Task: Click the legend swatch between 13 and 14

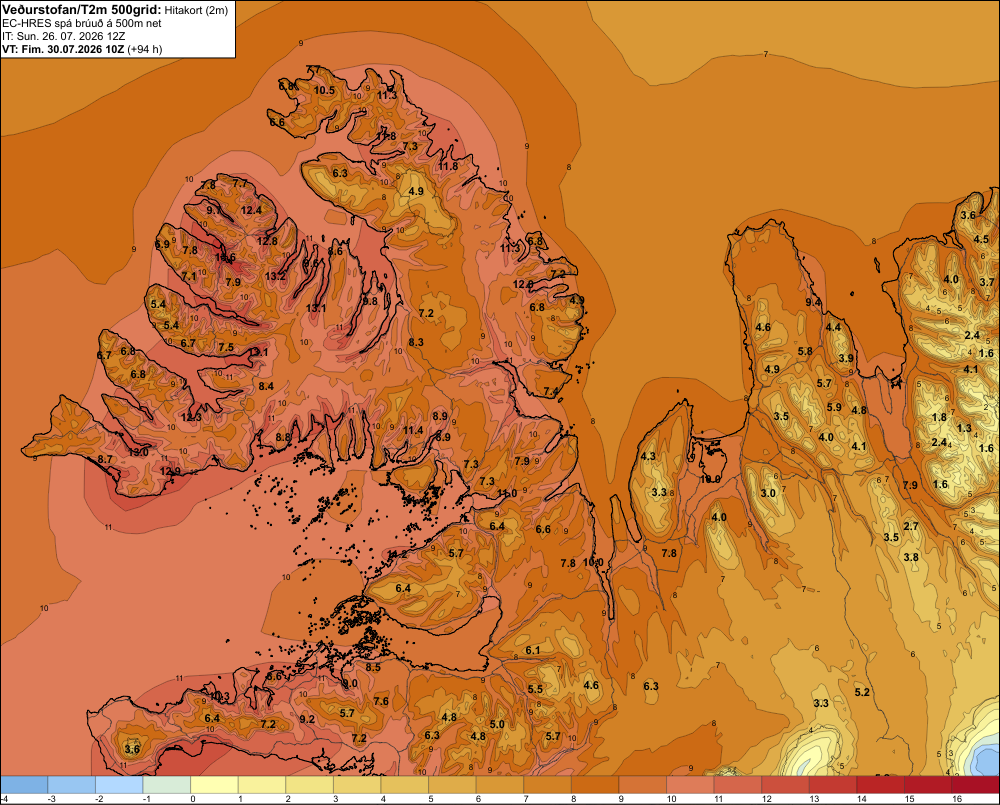Action: point(832,785)
